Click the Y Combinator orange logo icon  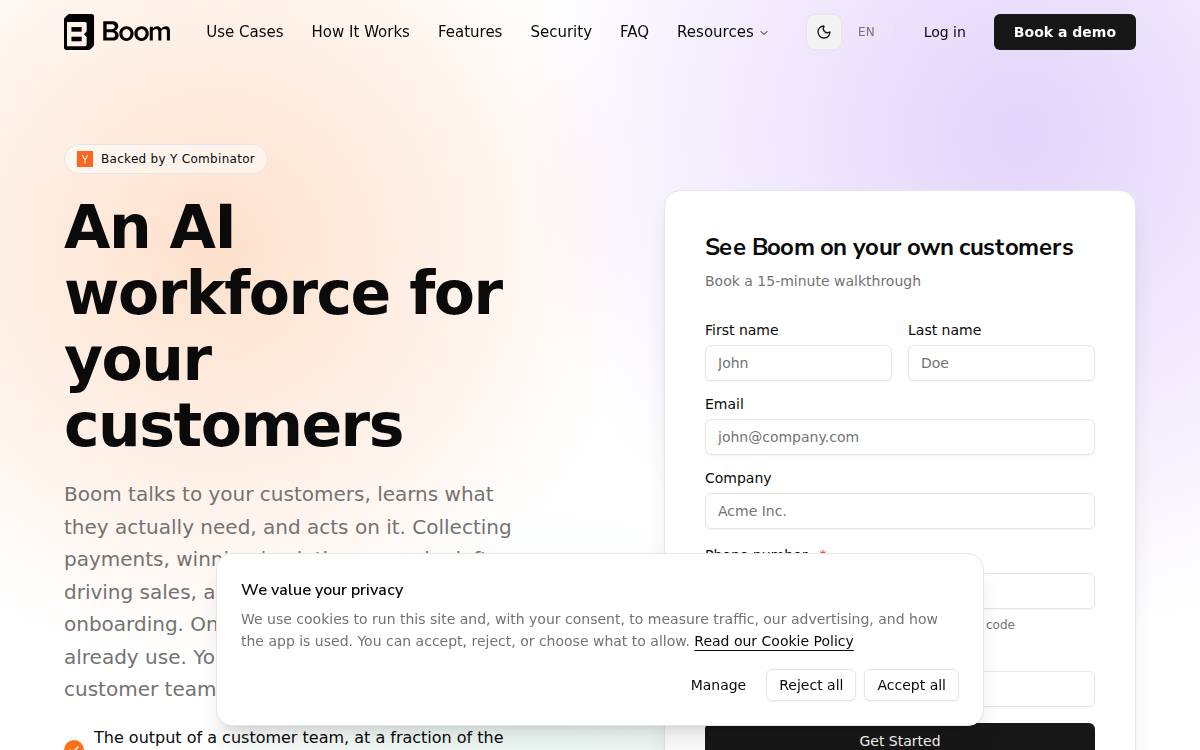(x=85, y=159)
